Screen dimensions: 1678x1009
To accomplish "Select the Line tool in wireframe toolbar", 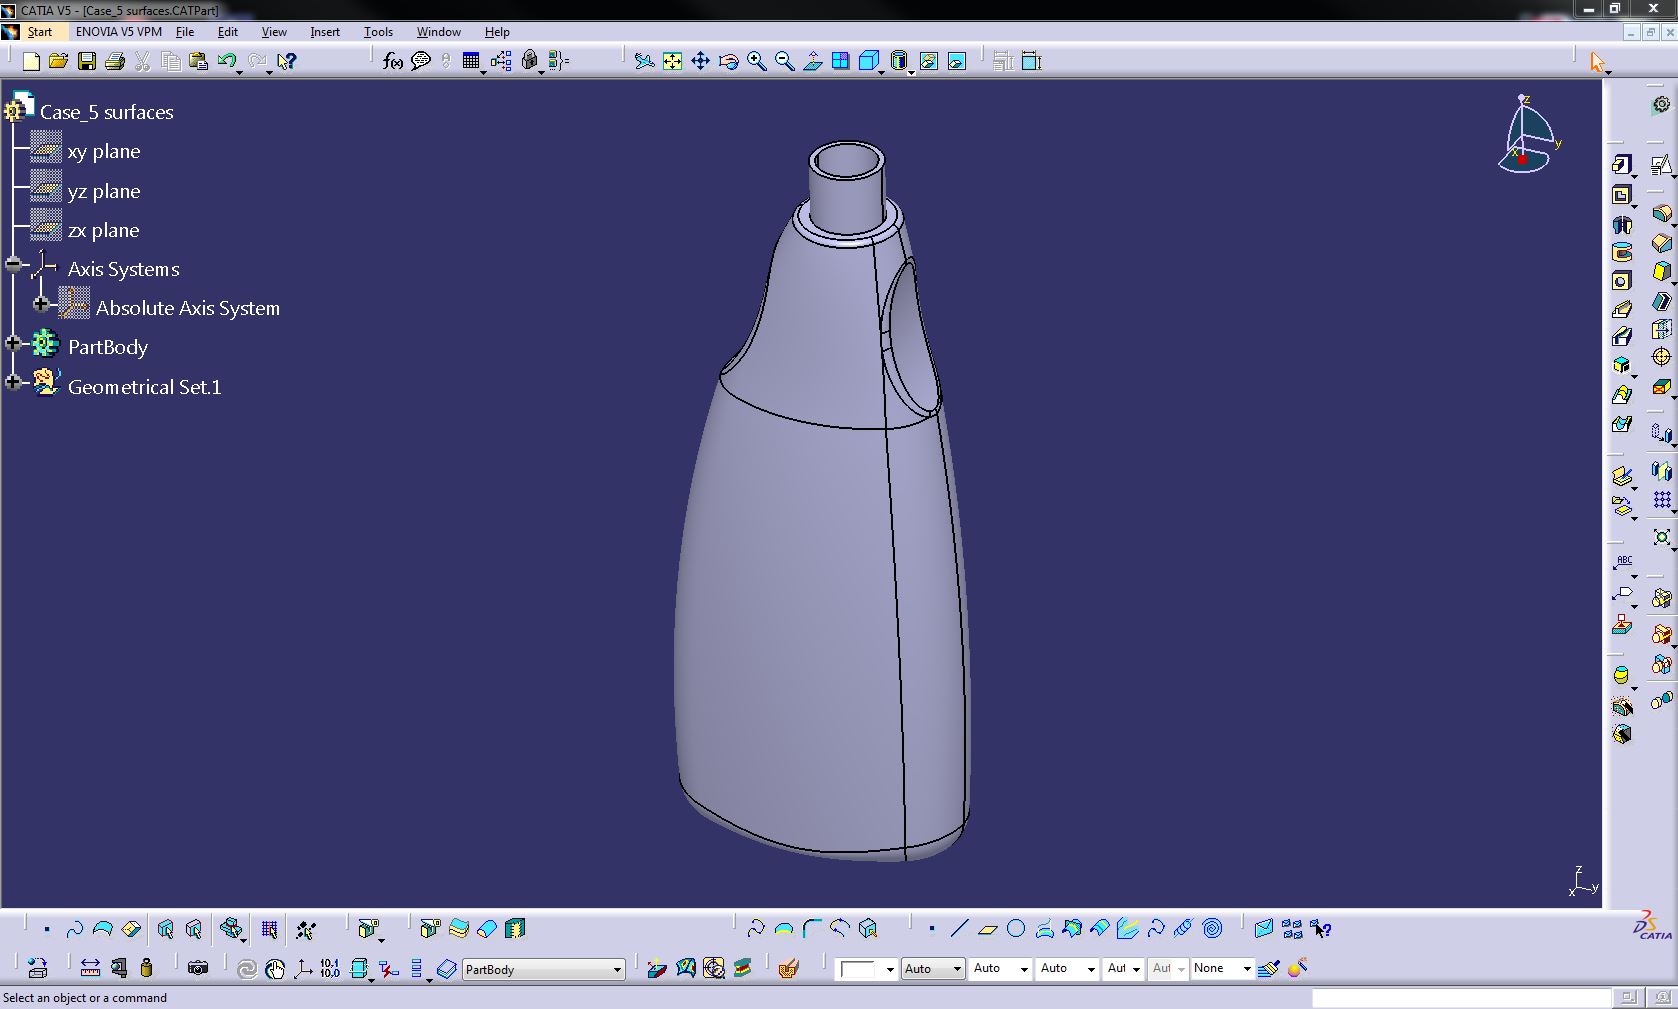I will click(959, 929).
